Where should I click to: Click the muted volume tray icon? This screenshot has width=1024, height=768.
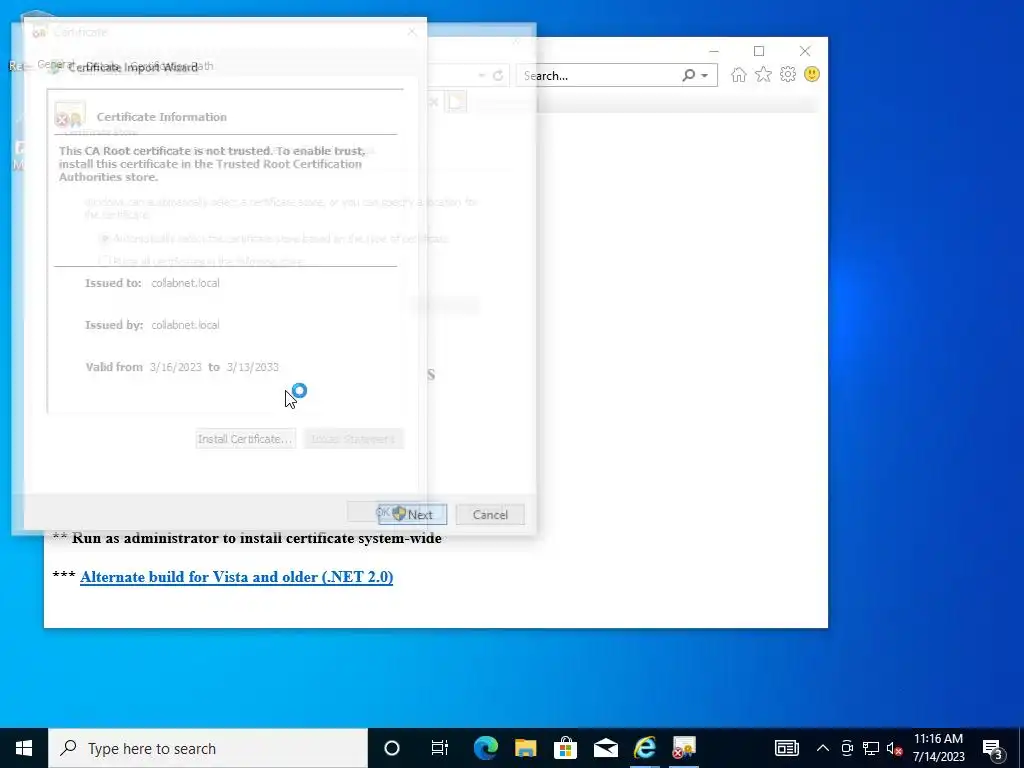tap(895, 748)
